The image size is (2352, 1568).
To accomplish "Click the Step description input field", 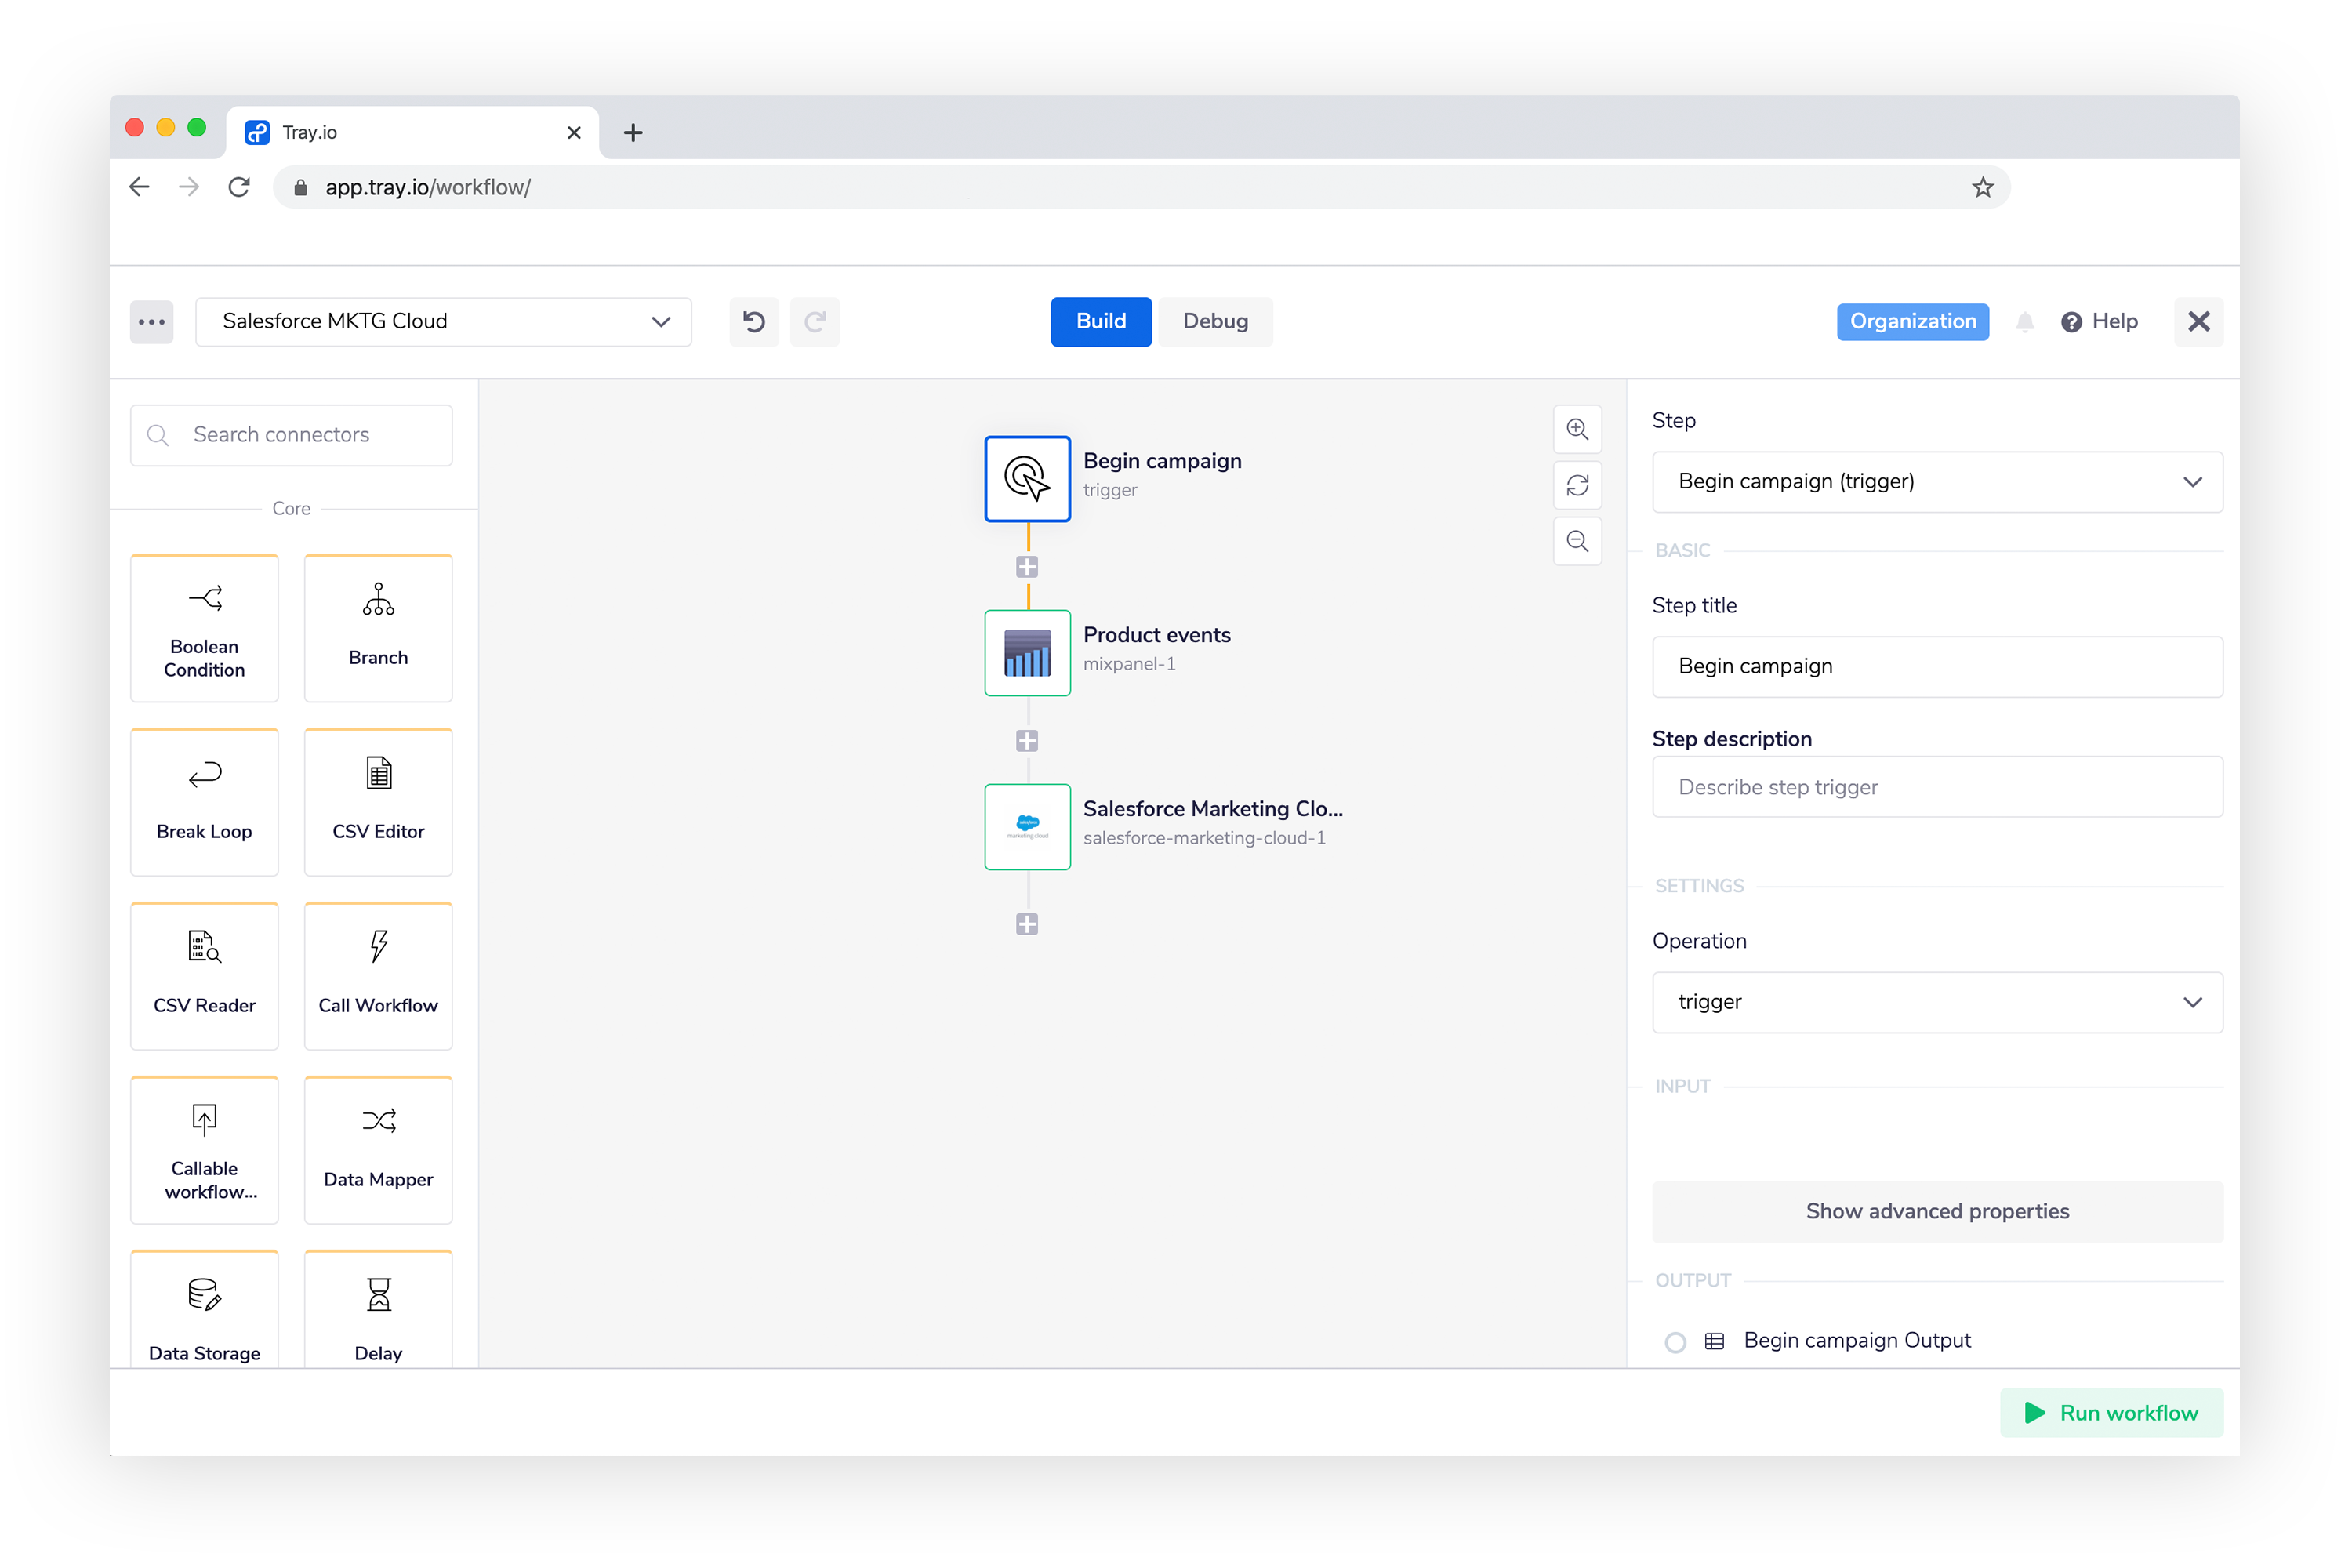I will pyautogui.click(x=1937, y=786).
